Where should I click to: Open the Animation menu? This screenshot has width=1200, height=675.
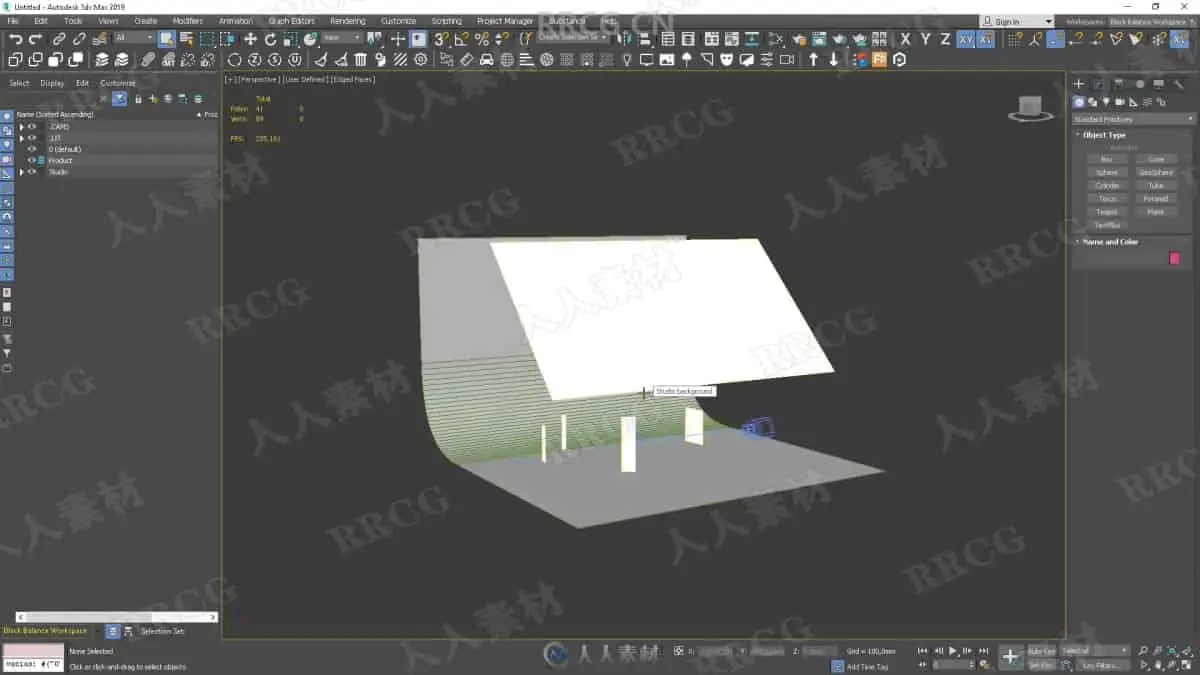[x=236, y=21]
